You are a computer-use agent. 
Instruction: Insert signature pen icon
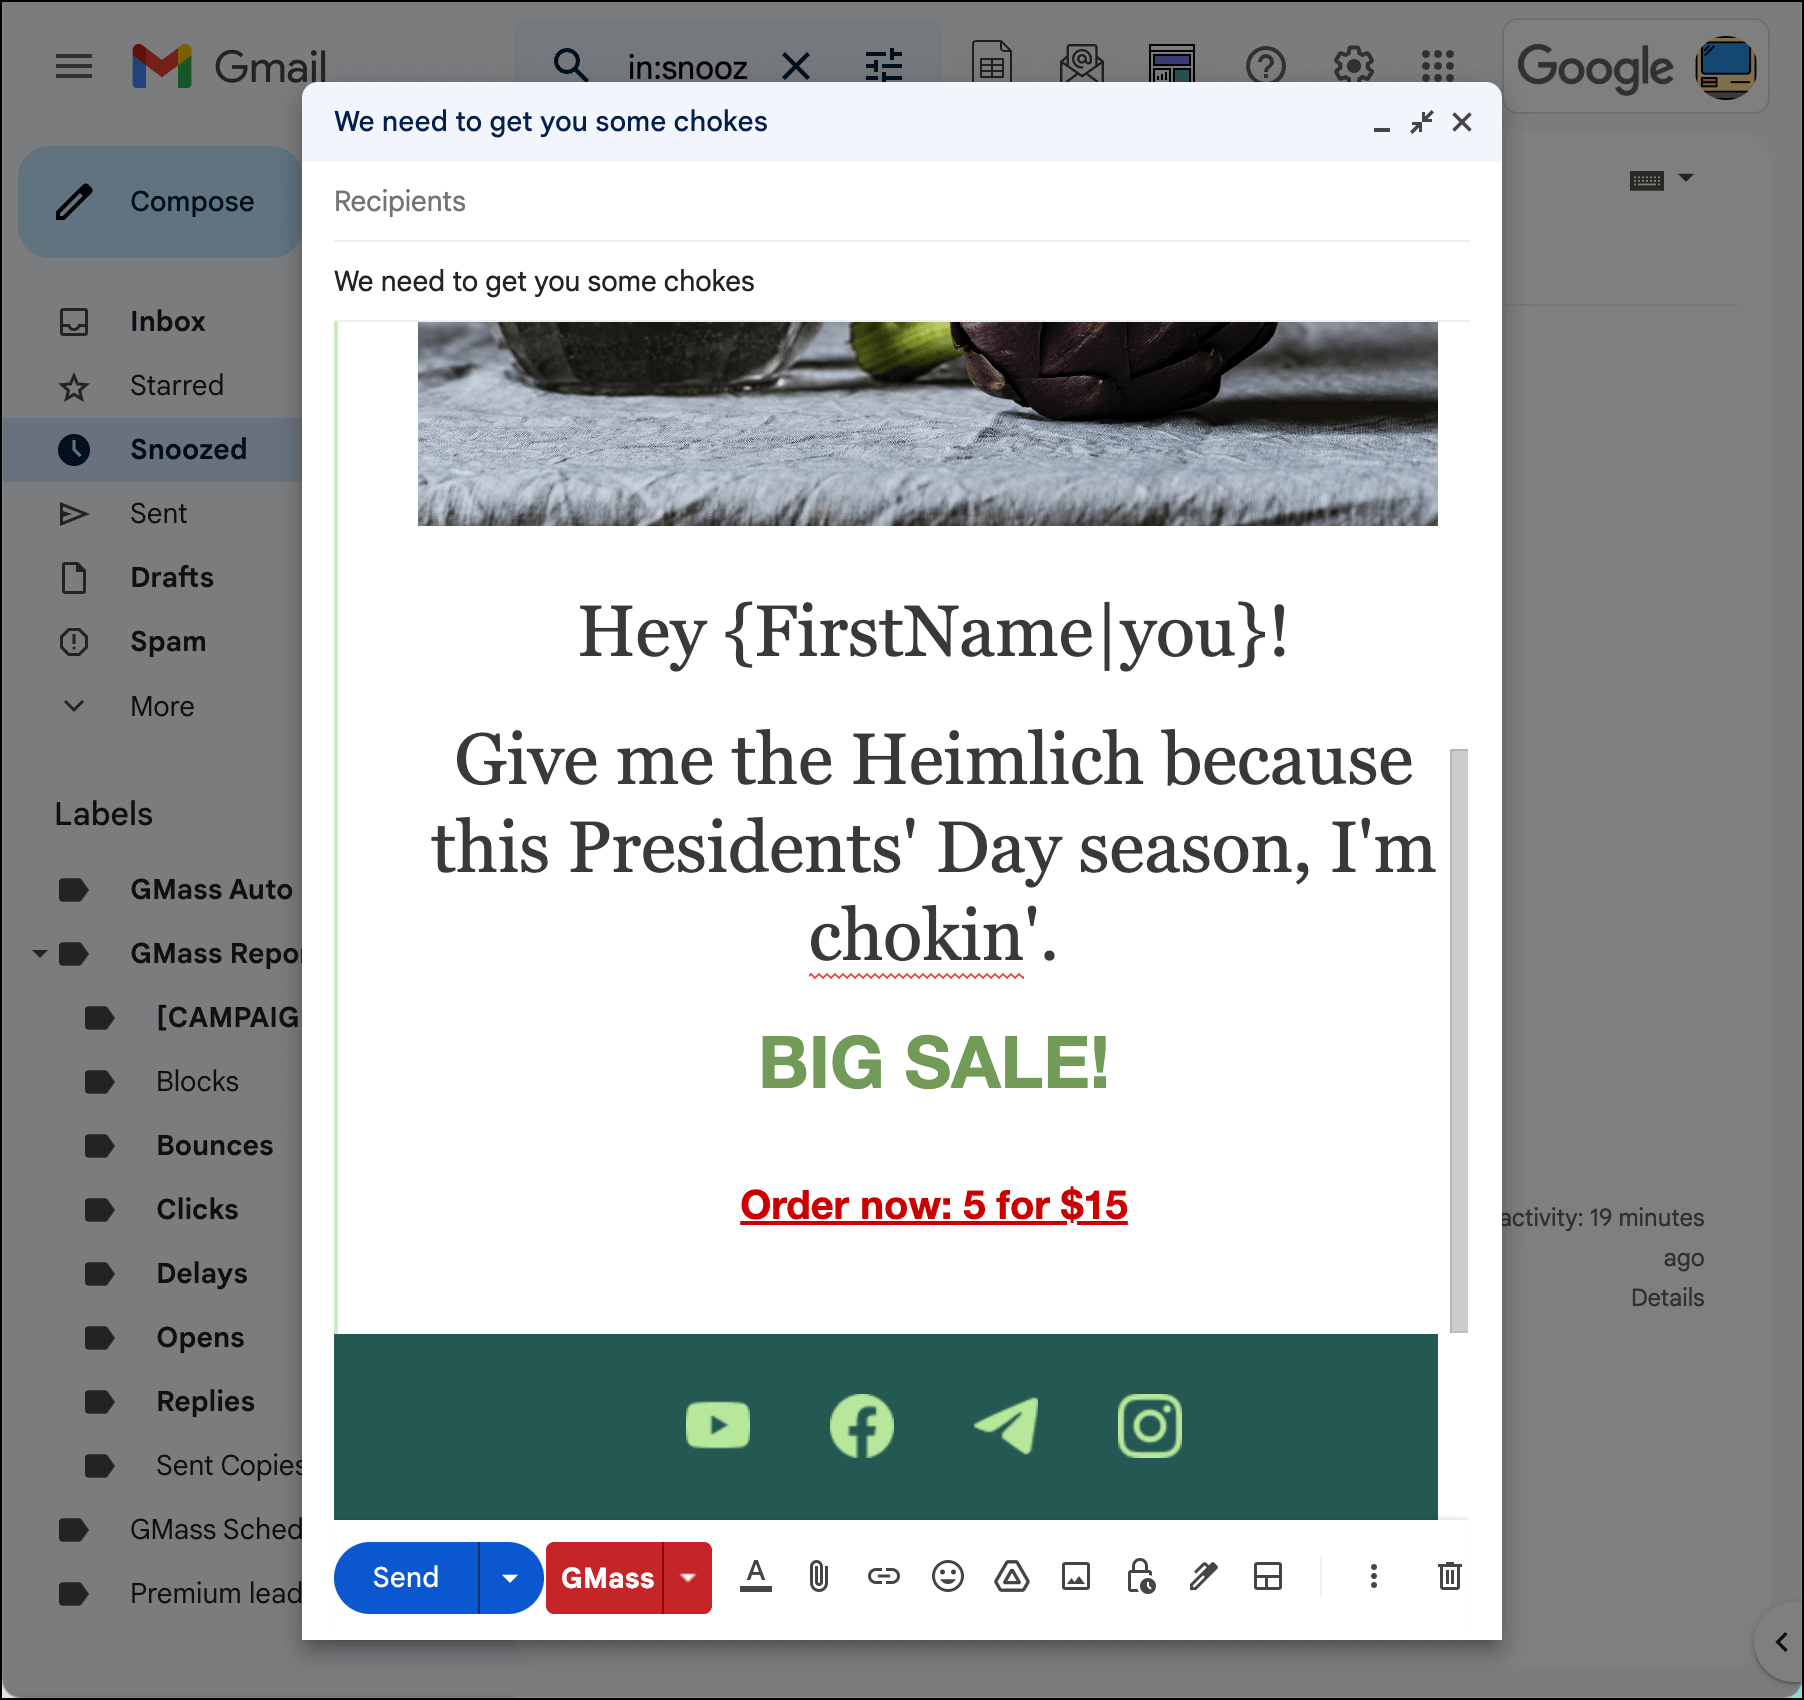click(1204, 1578)
